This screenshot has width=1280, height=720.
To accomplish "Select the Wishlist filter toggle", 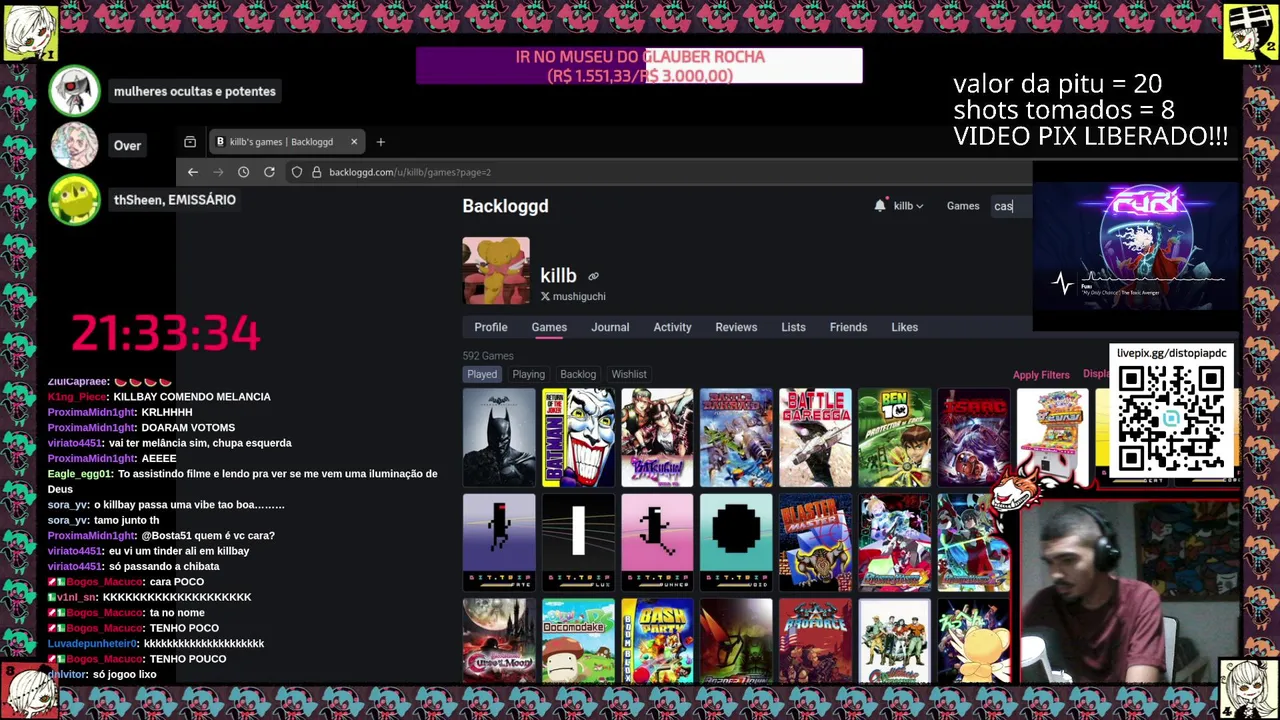I will (x=629, y=374).
